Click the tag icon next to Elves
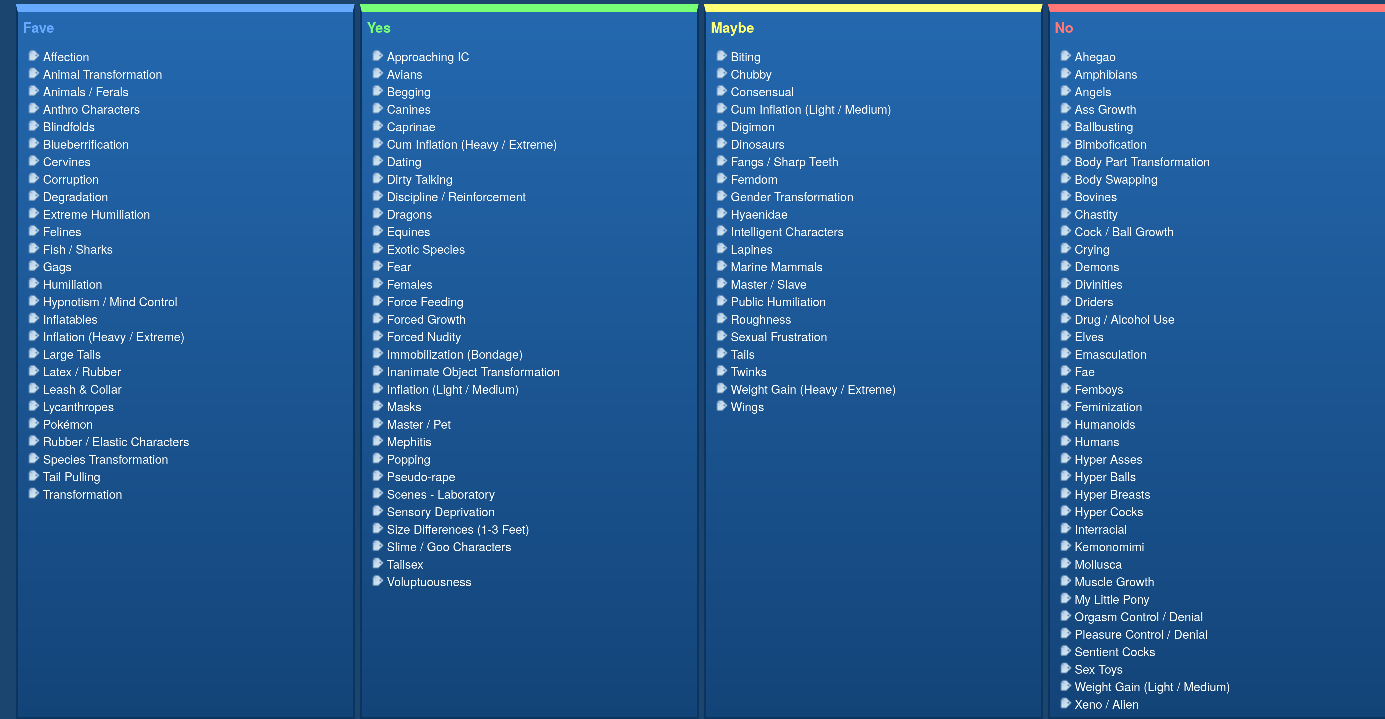Screen dimensions: 1385x719 [x=1066, y=336]
